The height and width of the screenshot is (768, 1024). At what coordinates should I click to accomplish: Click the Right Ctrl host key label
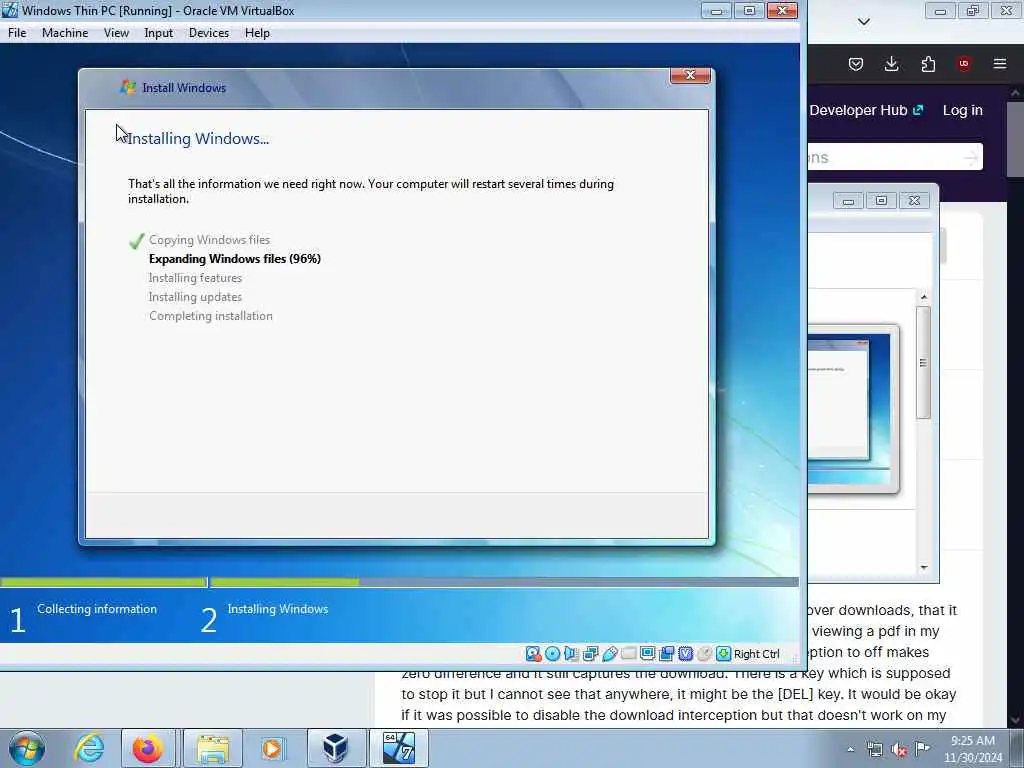coord(756,654)
